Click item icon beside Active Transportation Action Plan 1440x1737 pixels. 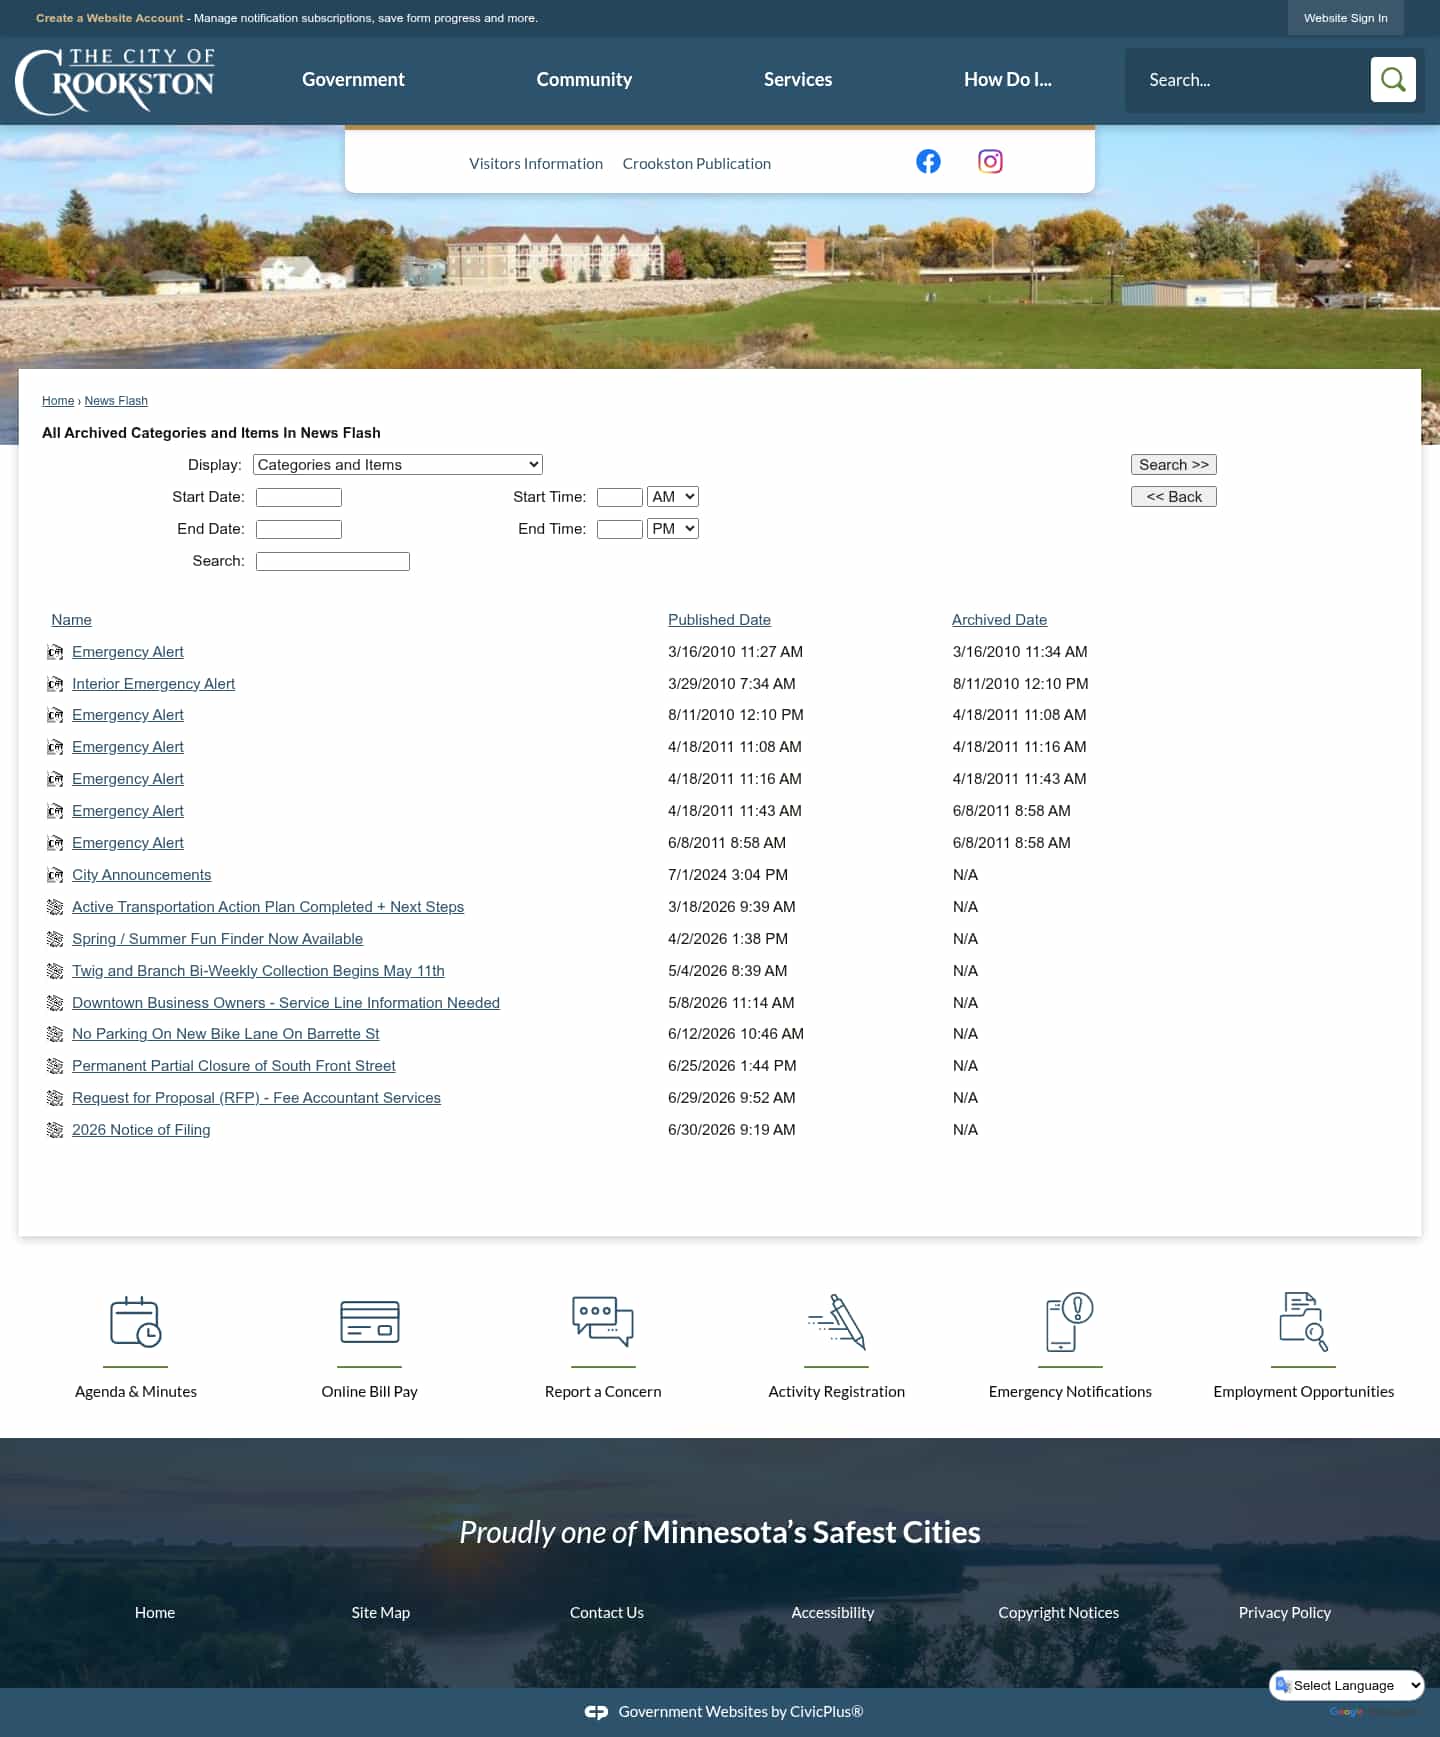click(x=55, y=907)
